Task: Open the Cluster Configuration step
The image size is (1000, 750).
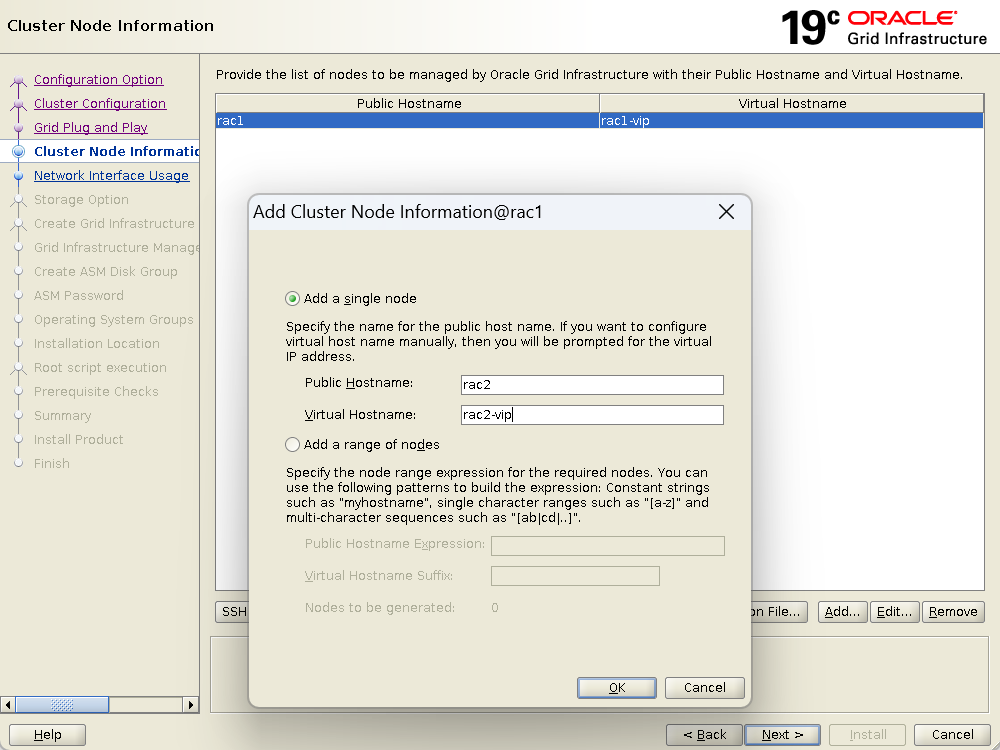Action: pos(100,104)
